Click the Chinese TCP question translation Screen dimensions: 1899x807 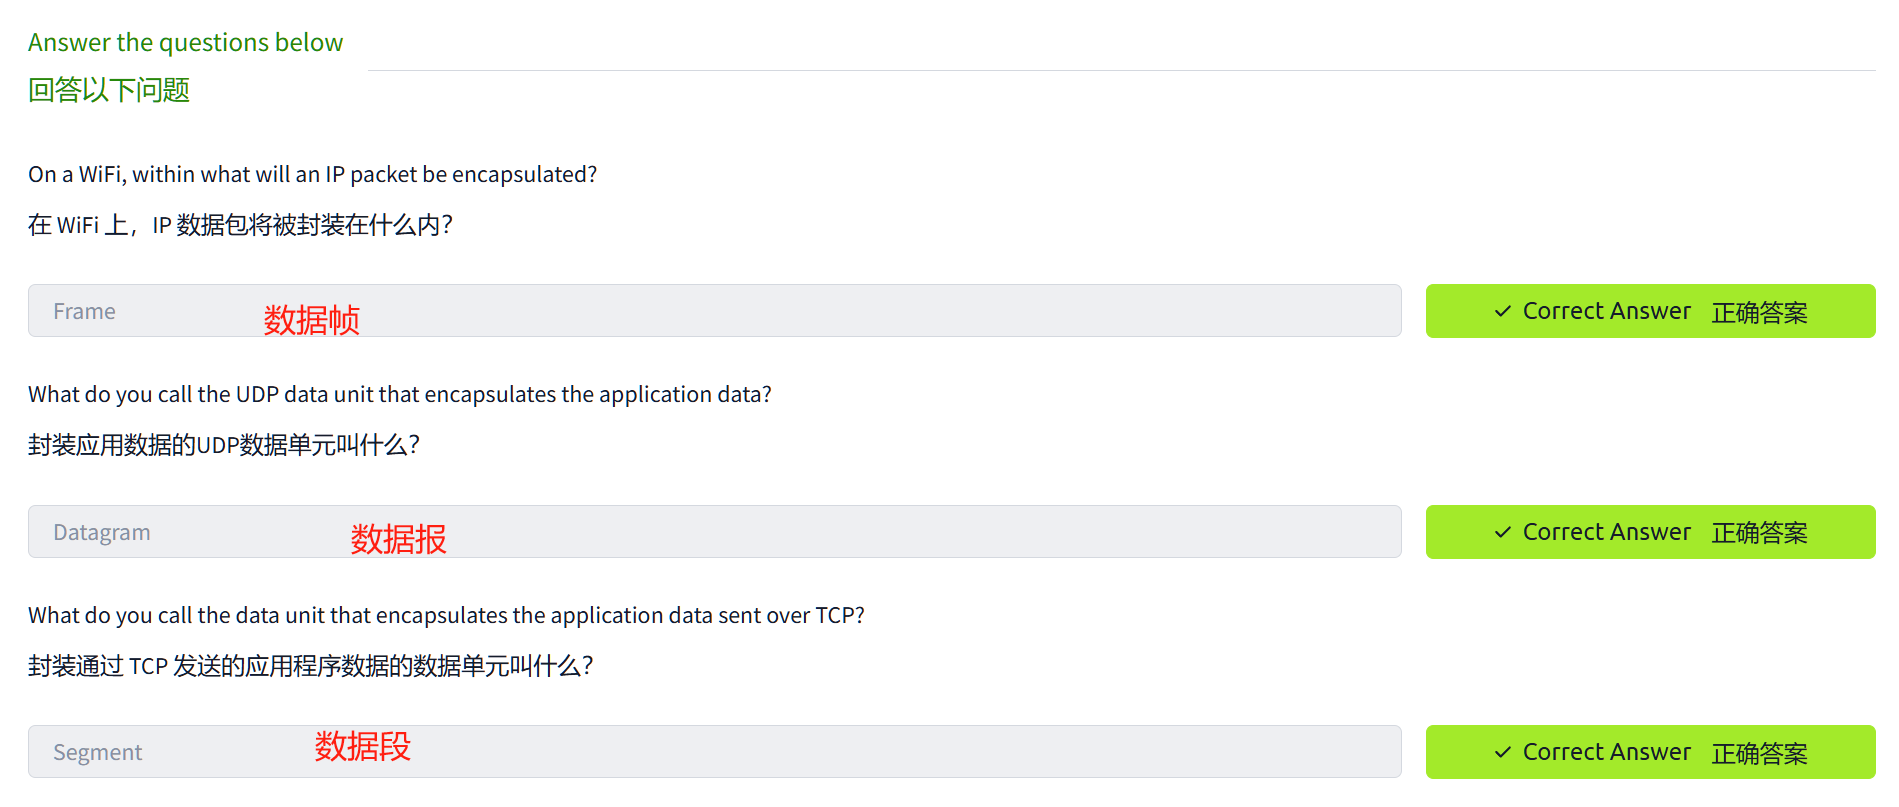point(310,666)
